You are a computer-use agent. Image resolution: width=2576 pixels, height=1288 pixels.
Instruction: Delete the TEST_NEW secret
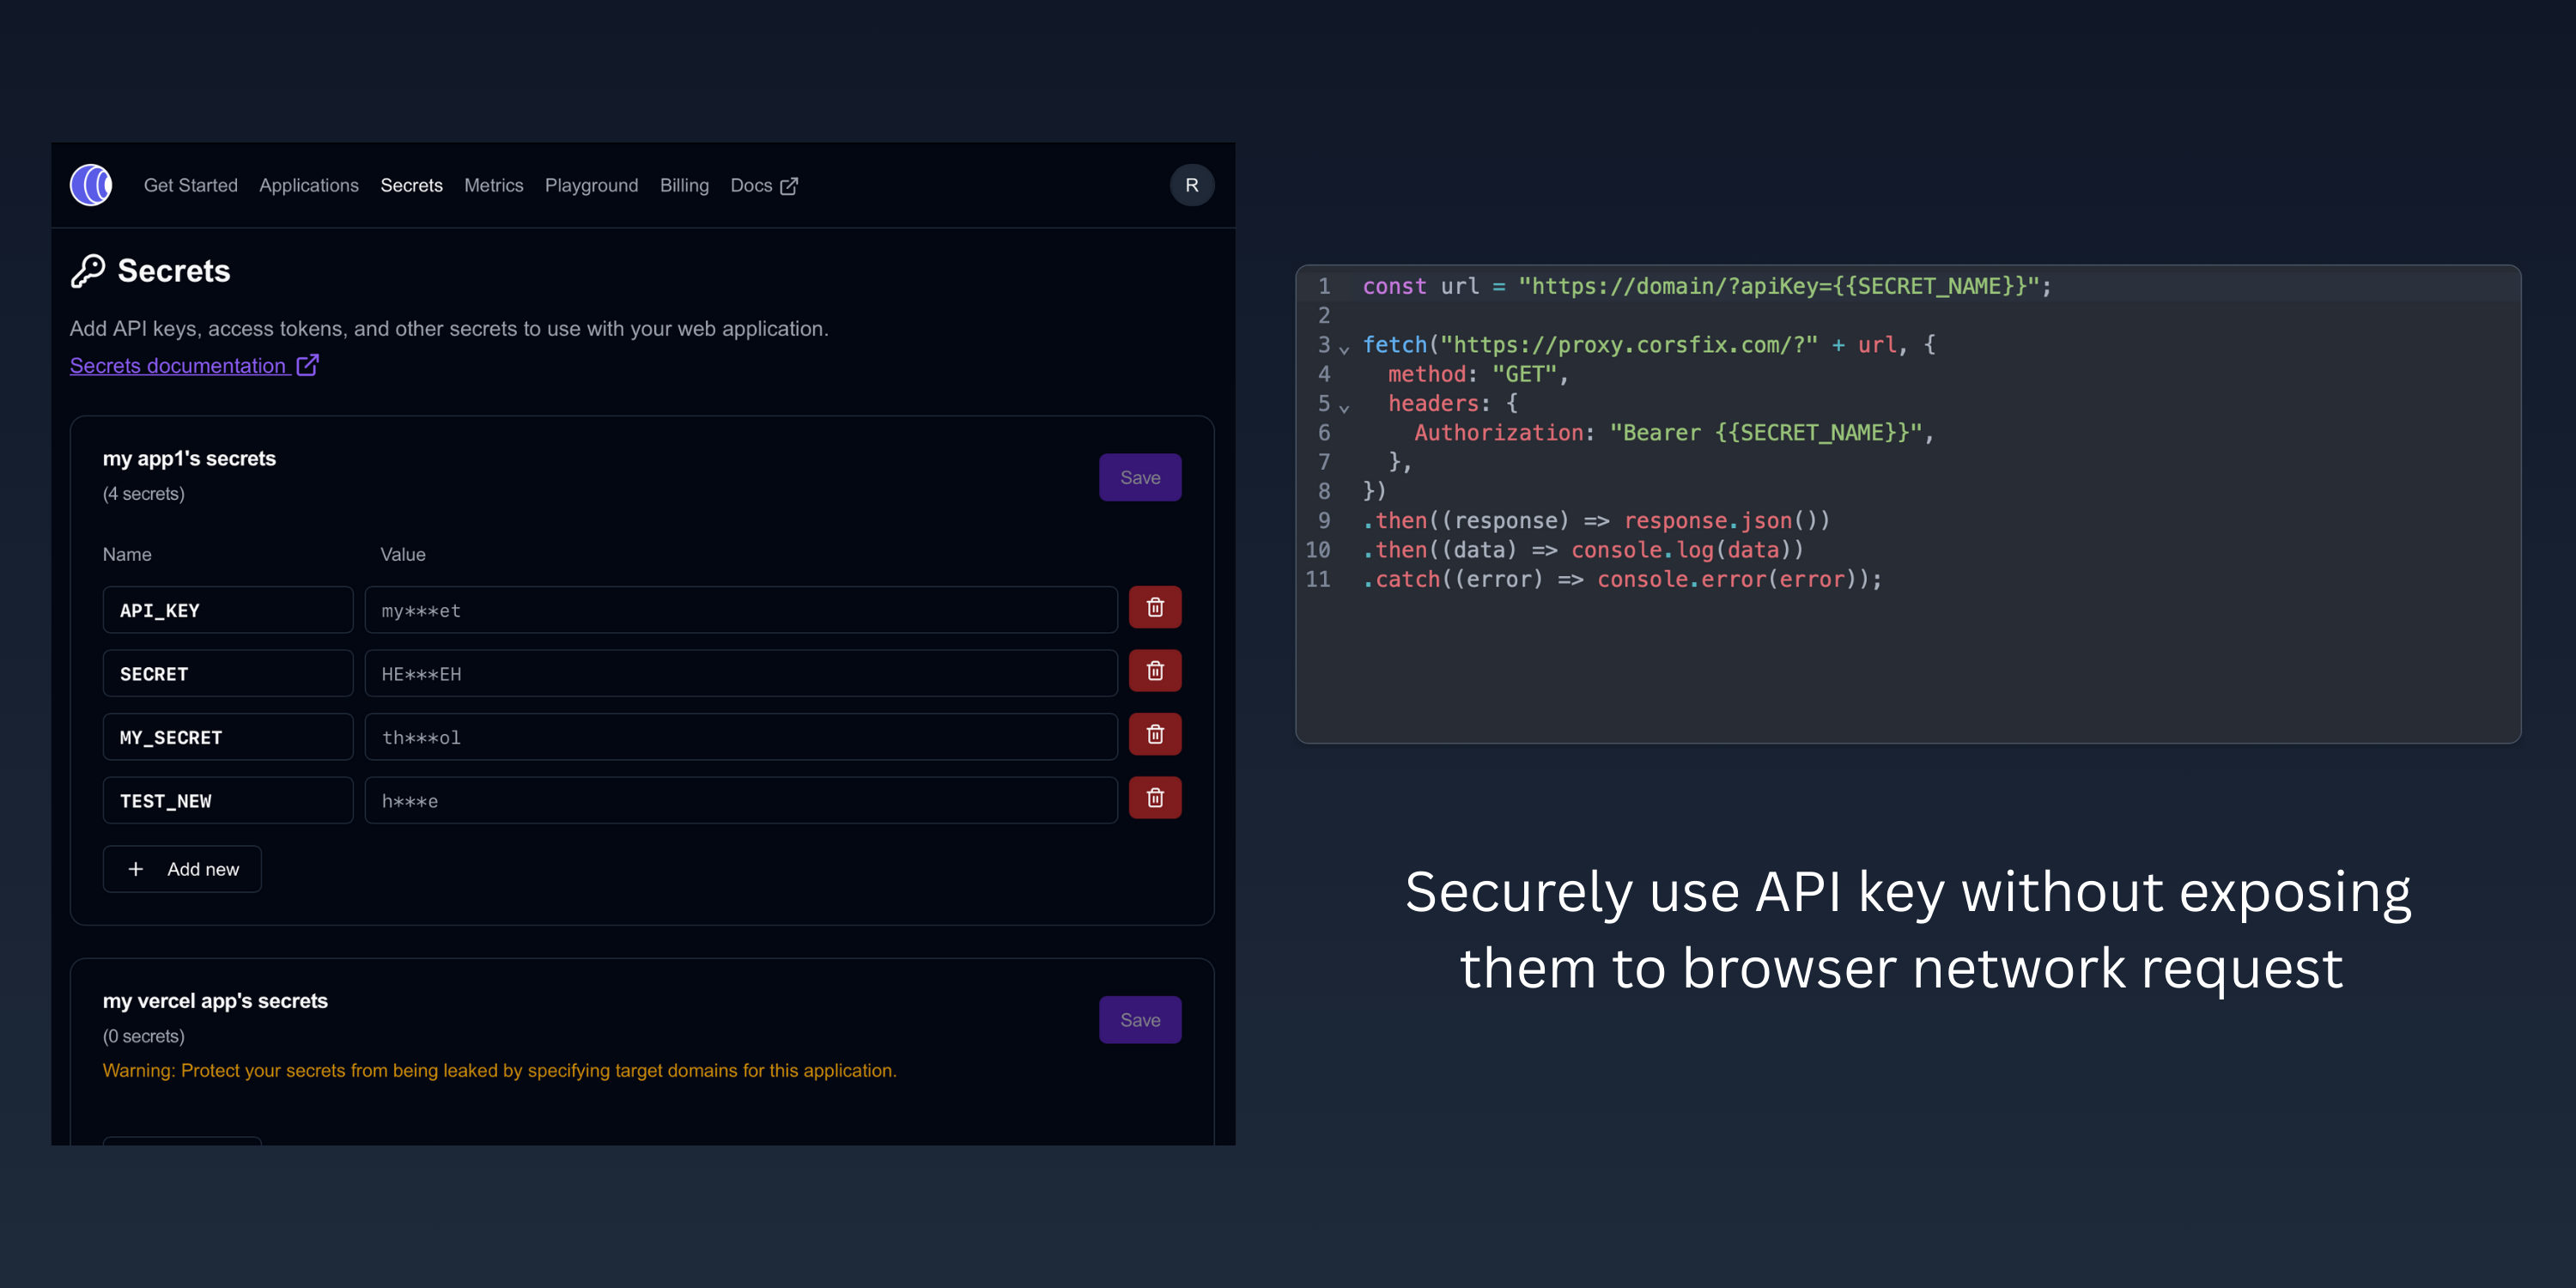click(1155, 798)
